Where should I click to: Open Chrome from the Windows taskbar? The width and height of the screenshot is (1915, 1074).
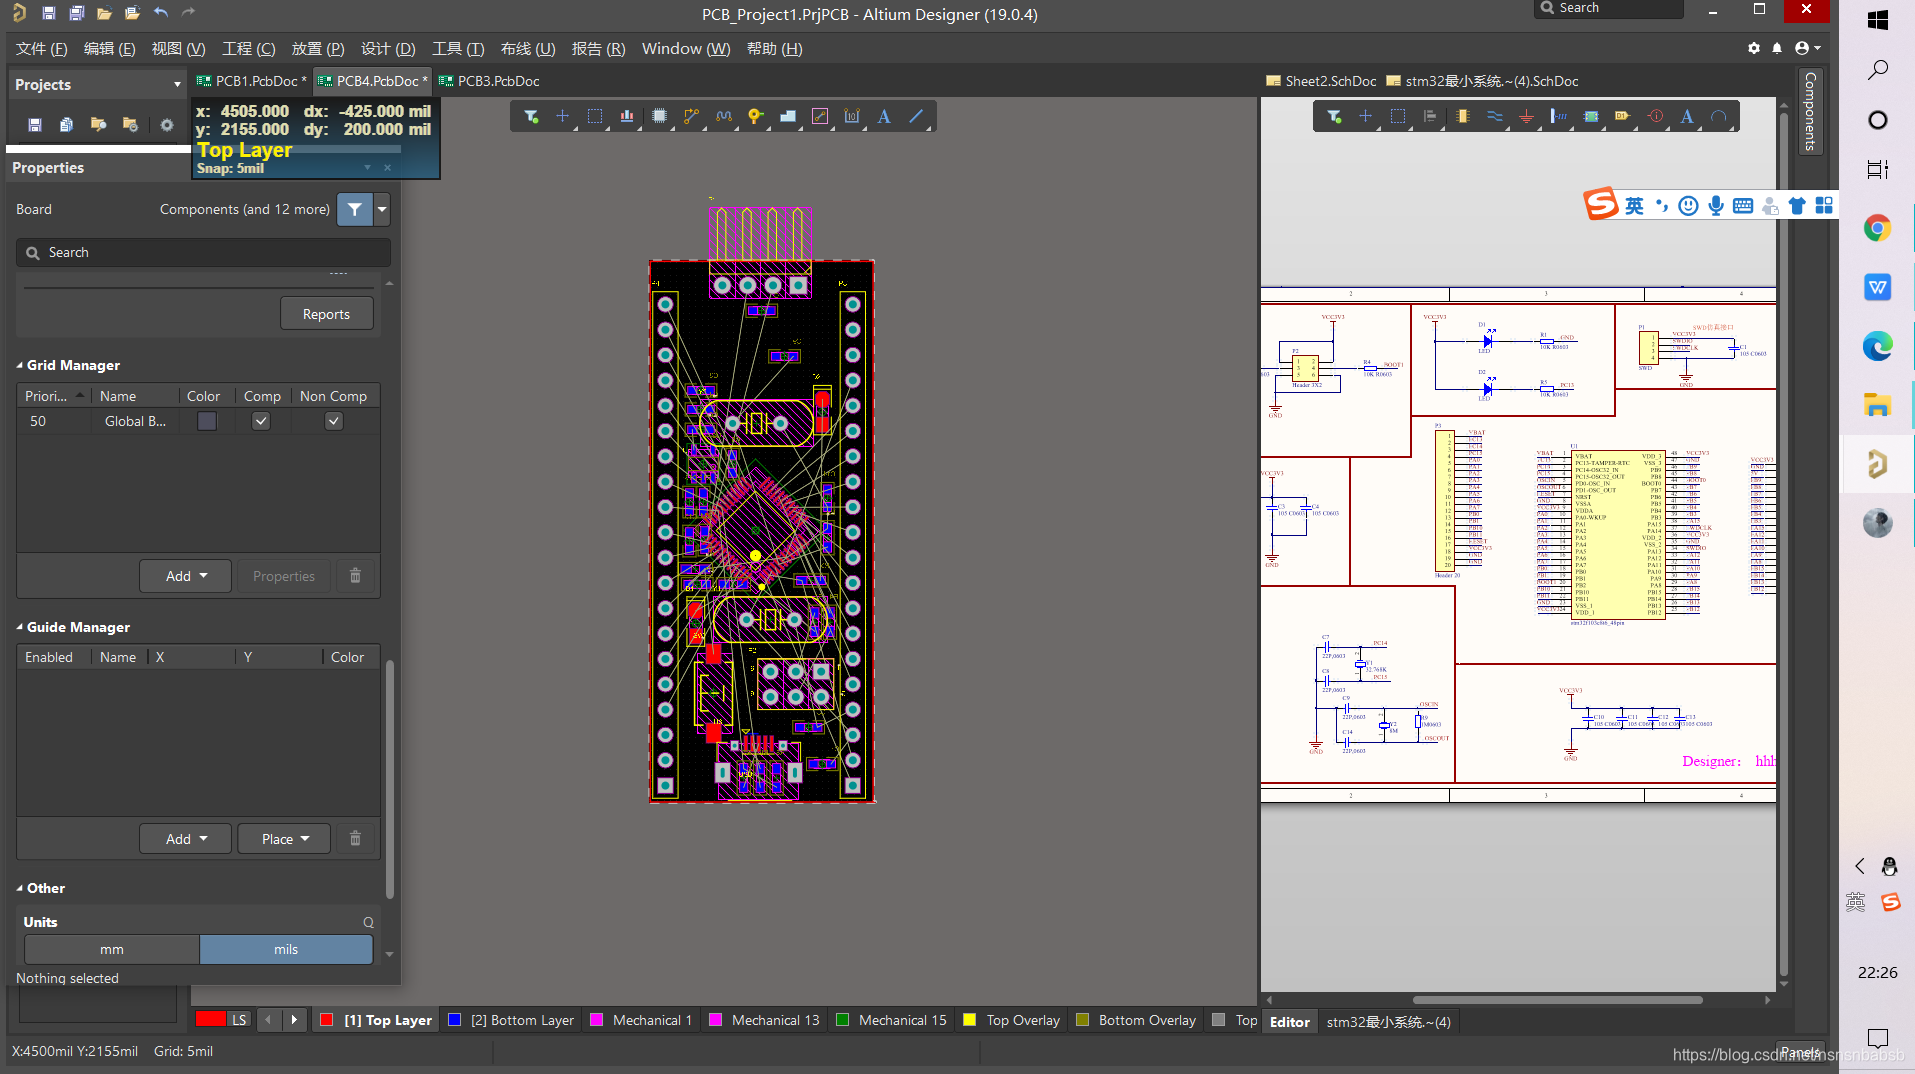(x=1877, y=228)
